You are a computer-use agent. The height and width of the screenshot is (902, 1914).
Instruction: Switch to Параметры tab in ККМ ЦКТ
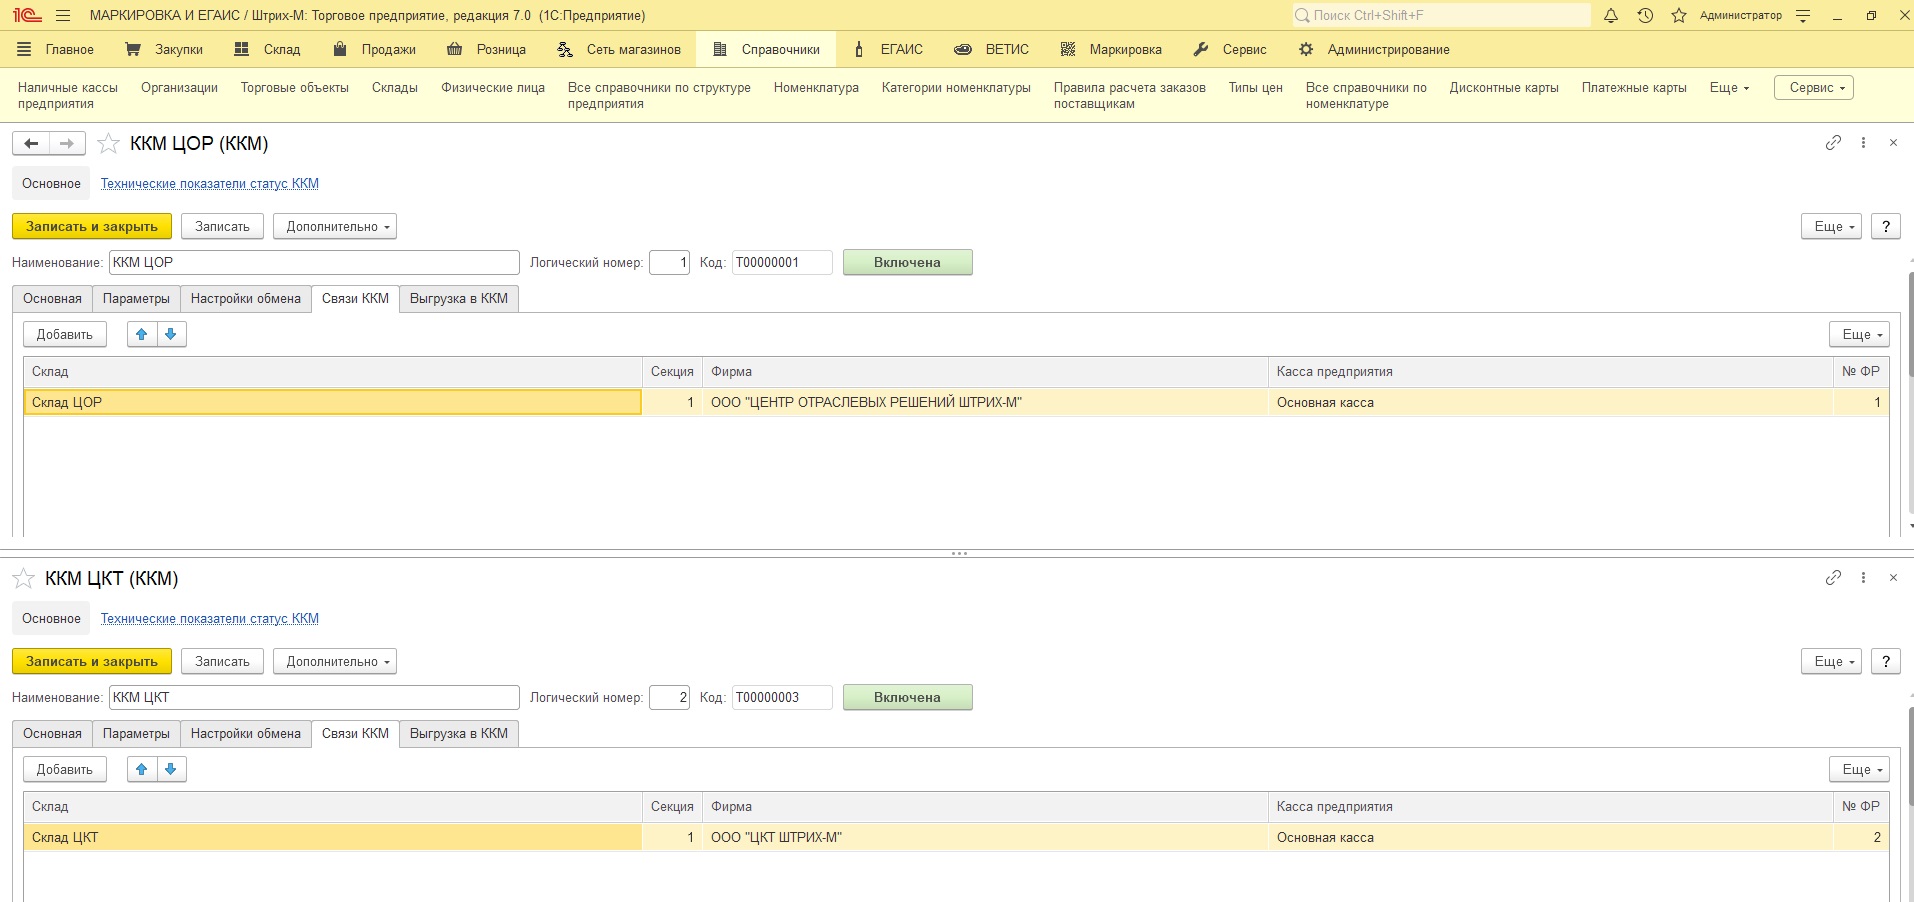pos(136,734)
